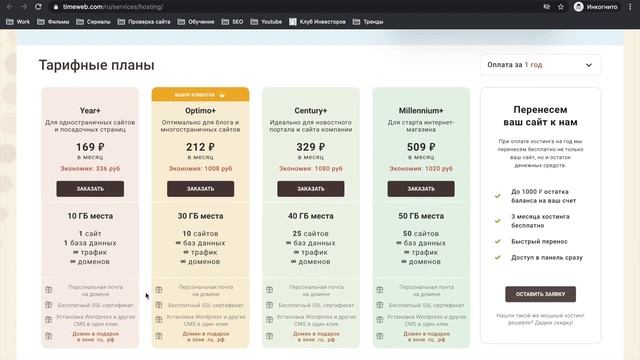The width and height of the screenshot is (640, 360).
Task: Click the Optimo+ plan title
Action: tap(200, 111)
